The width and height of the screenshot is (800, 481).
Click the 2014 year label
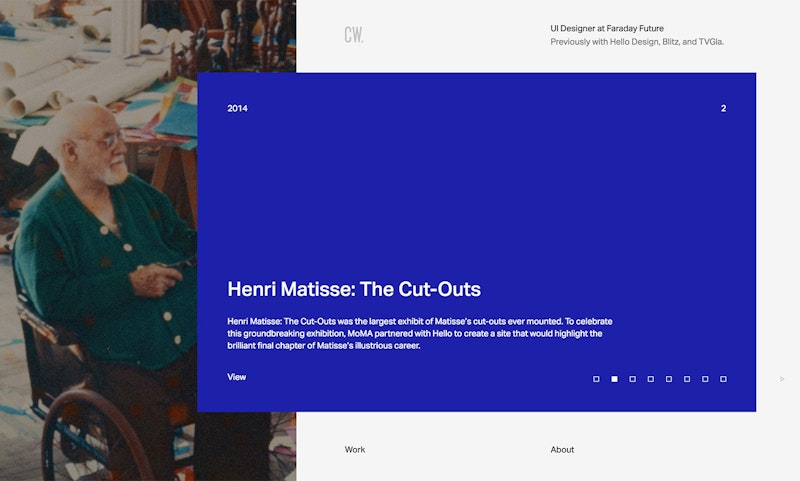[x=237, y=108]
